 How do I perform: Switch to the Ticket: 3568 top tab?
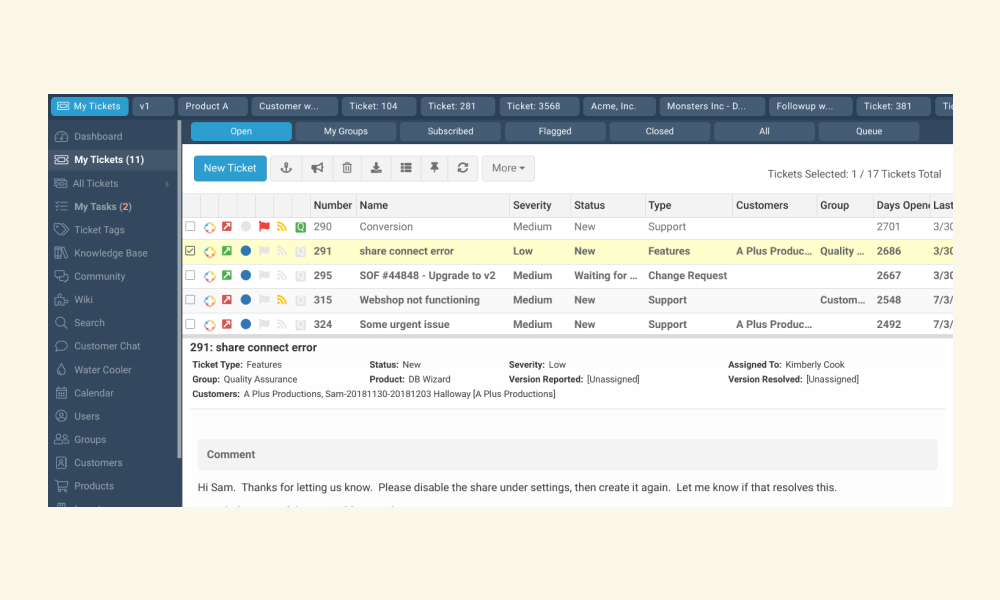pos(540,106)
